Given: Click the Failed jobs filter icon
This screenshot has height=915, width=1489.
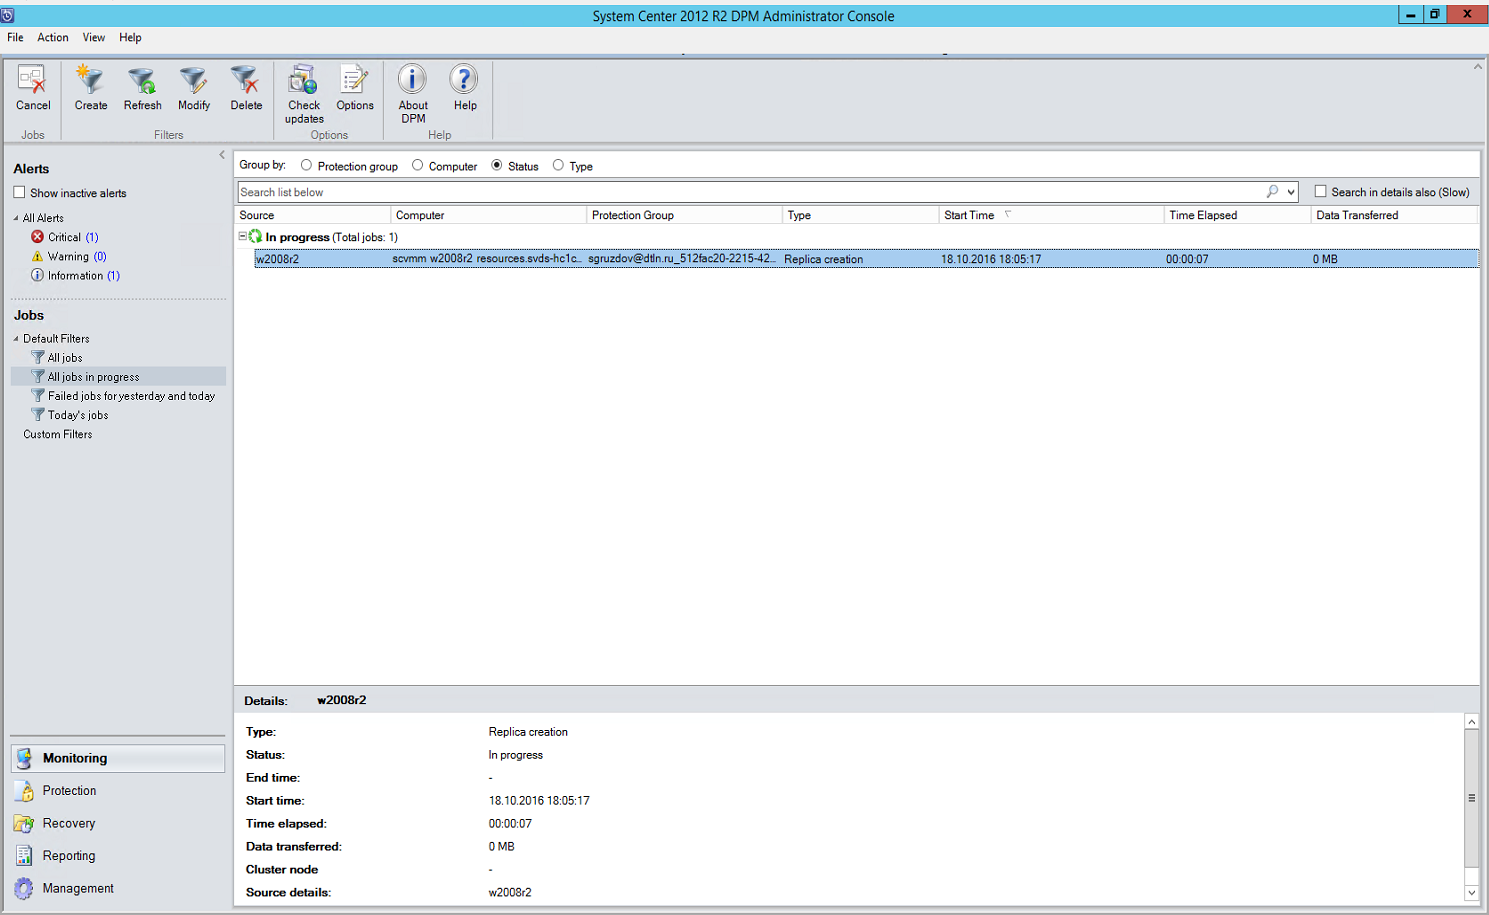Looking at the screenshot, I should pyautogui.click(x=38, y=395).
